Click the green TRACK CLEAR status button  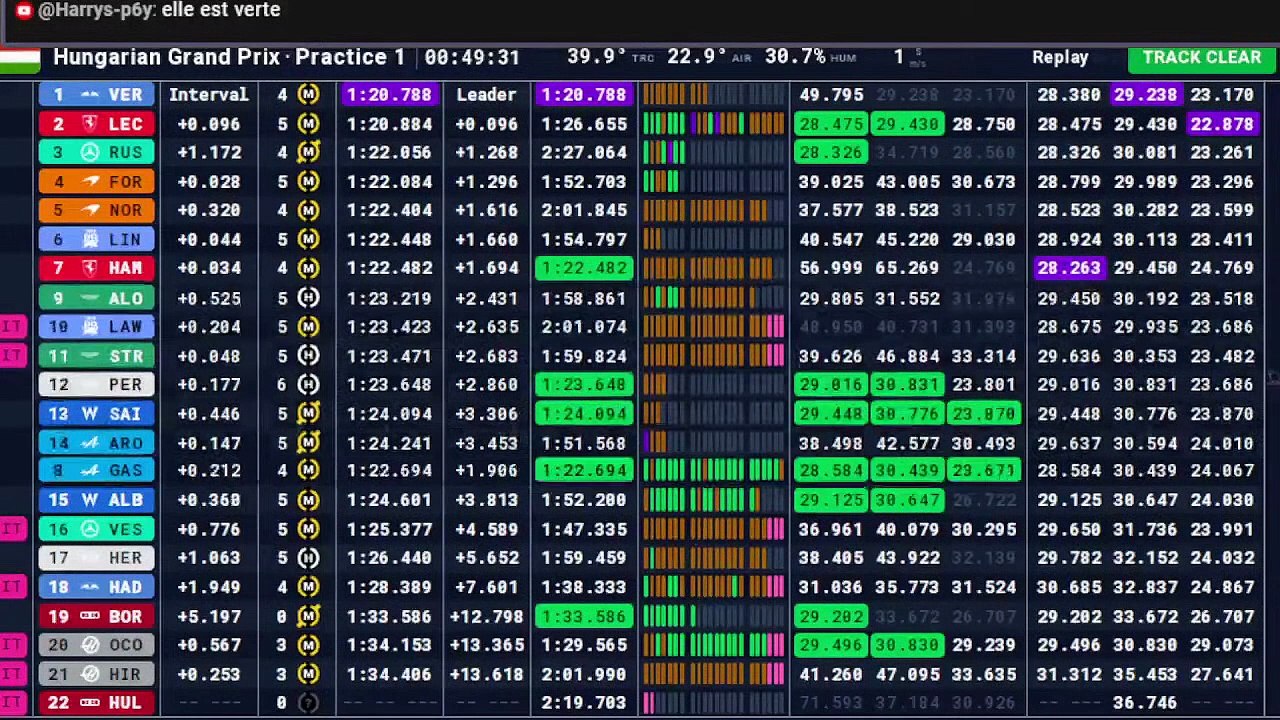[1201, 58]
